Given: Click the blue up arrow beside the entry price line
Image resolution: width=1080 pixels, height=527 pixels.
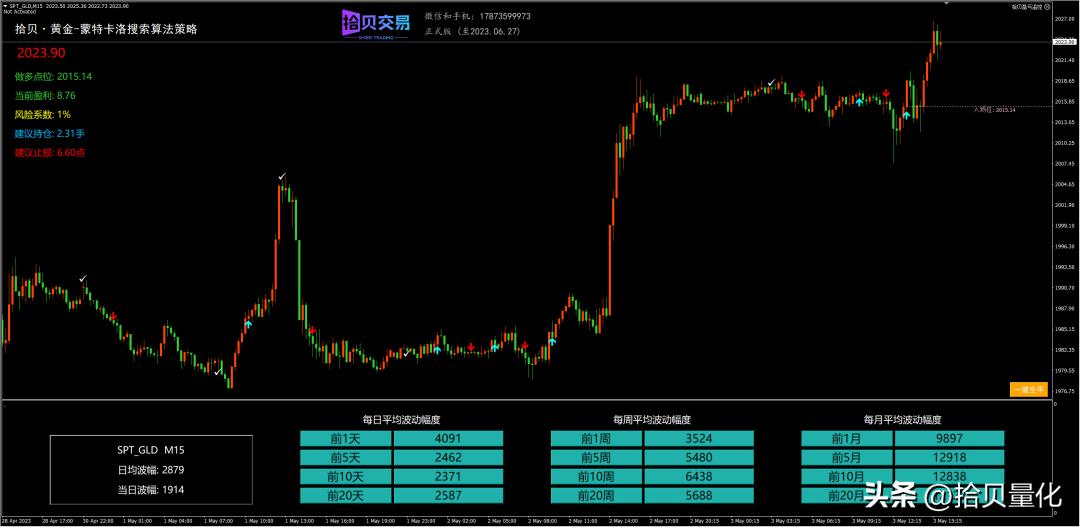Looking at the screenshot, I should click(906, 115).
